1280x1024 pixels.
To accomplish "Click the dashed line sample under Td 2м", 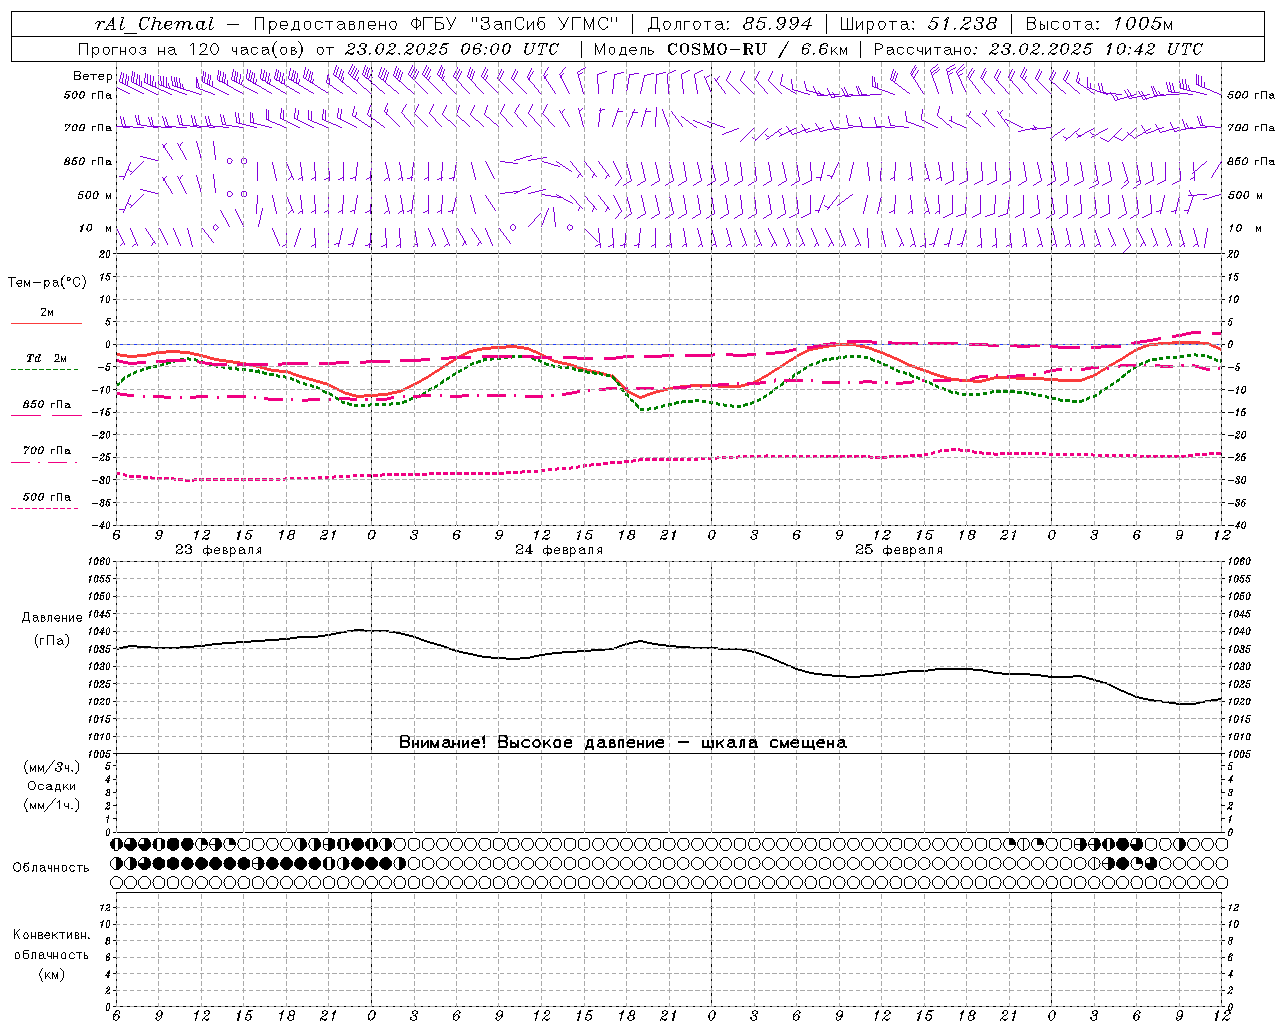I will click(x=44, y=369).
